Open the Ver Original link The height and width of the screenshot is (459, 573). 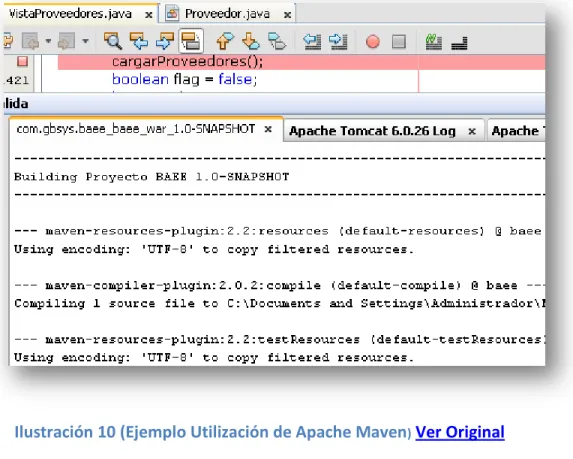460,432
